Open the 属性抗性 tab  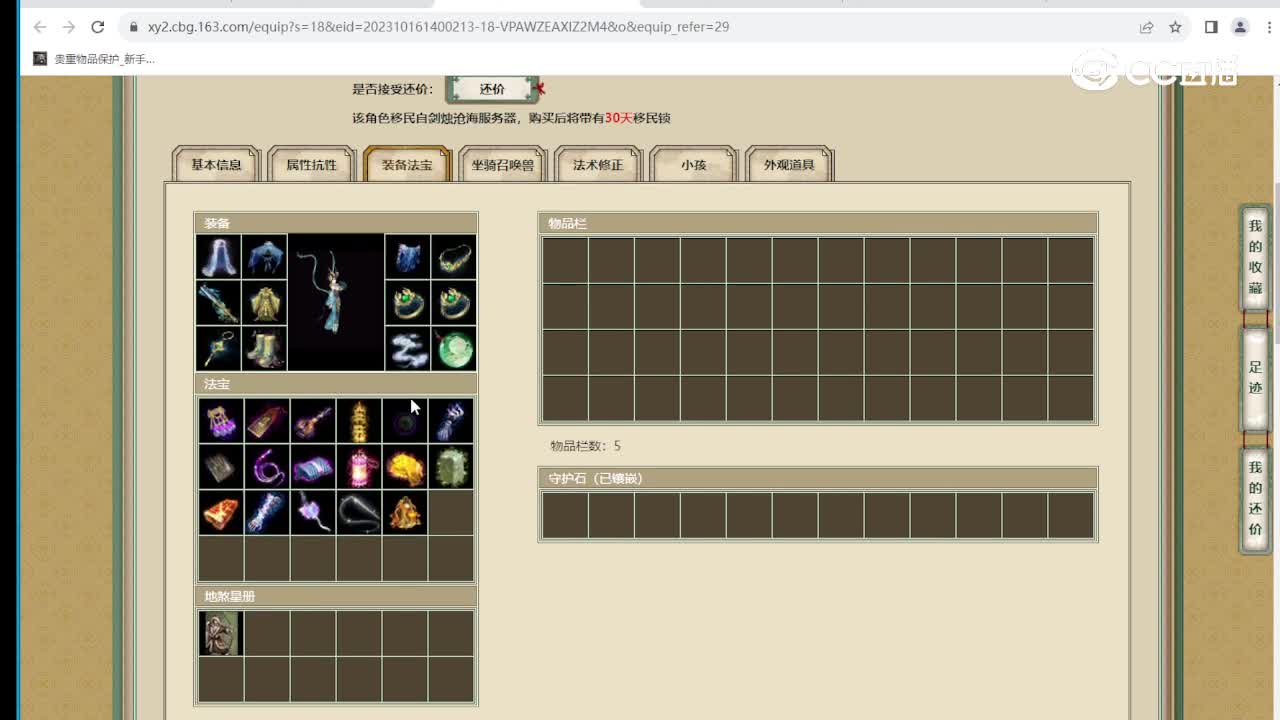(x=312, y=165)
